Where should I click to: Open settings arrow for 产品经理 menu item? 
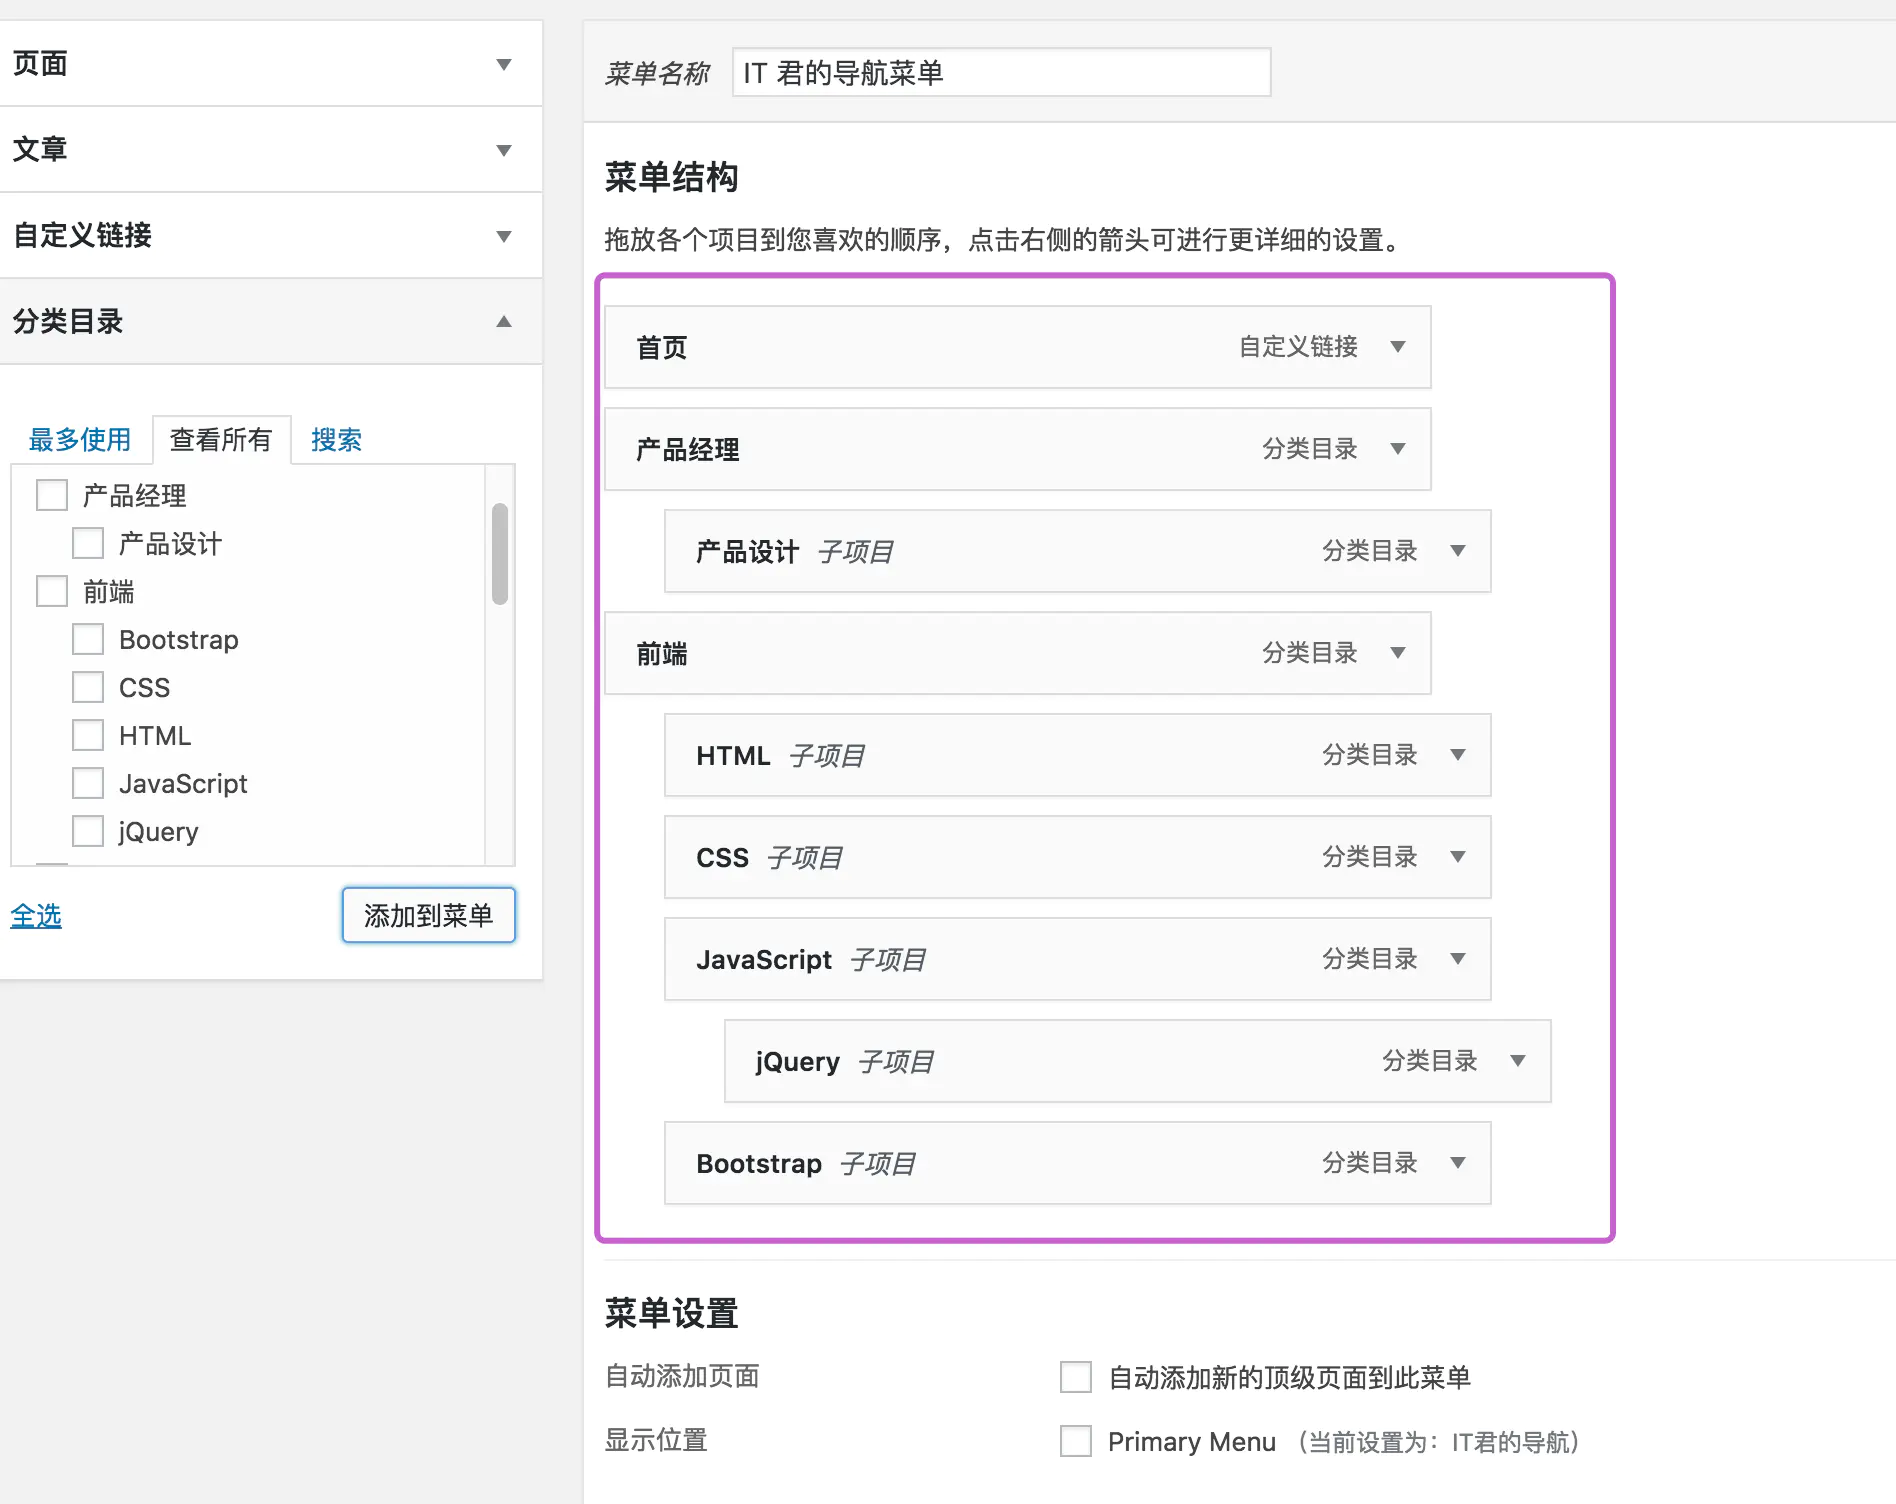[x=1398, y=449]
